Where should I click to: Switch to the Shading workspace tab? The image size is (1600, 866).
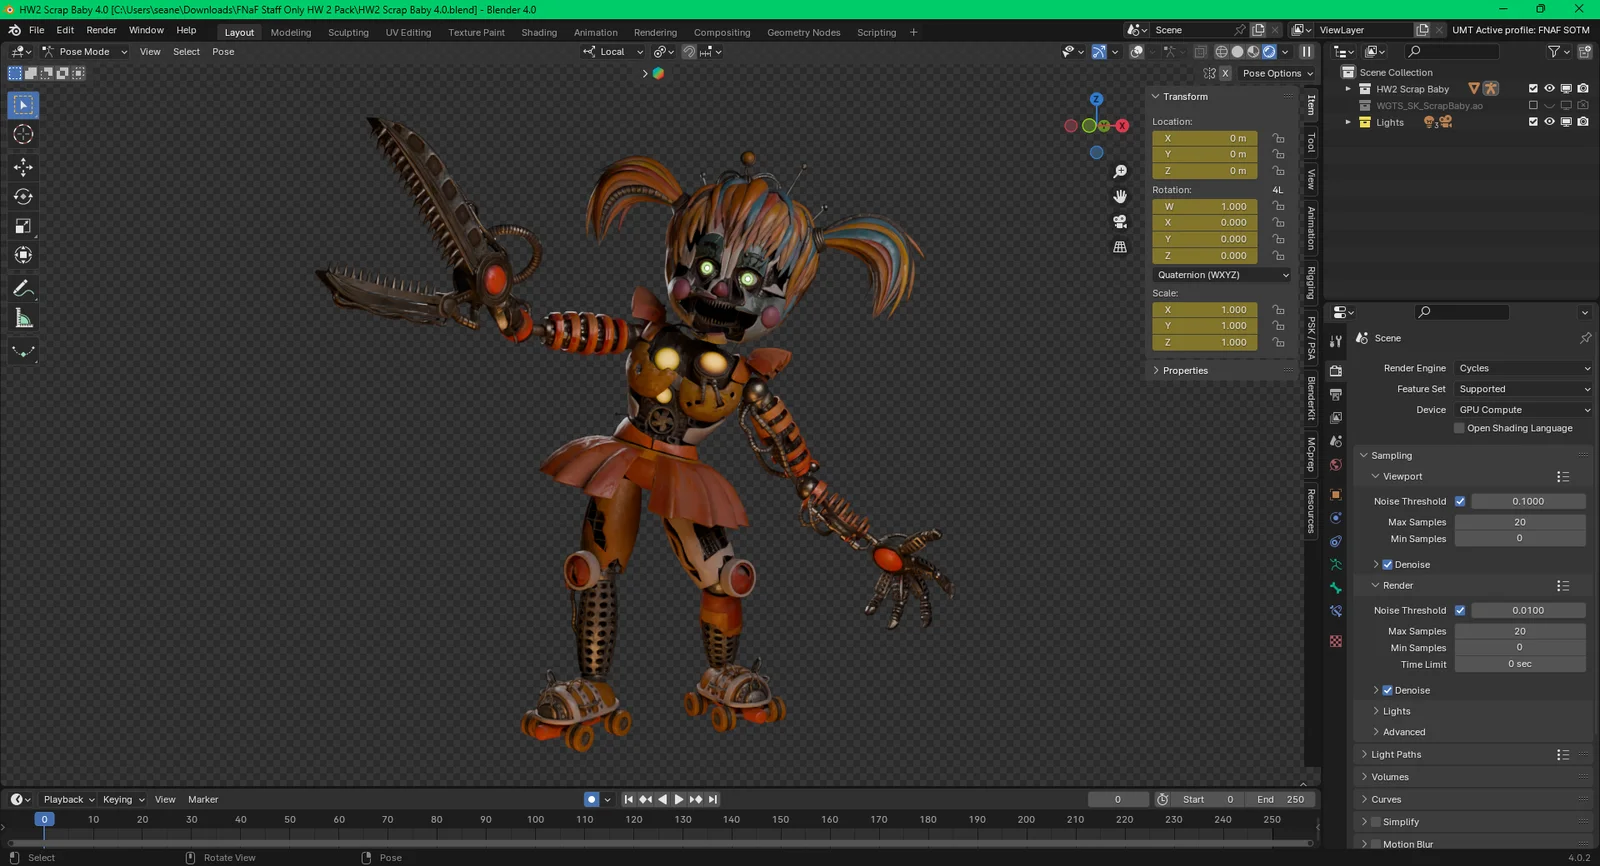pos(539,32)
